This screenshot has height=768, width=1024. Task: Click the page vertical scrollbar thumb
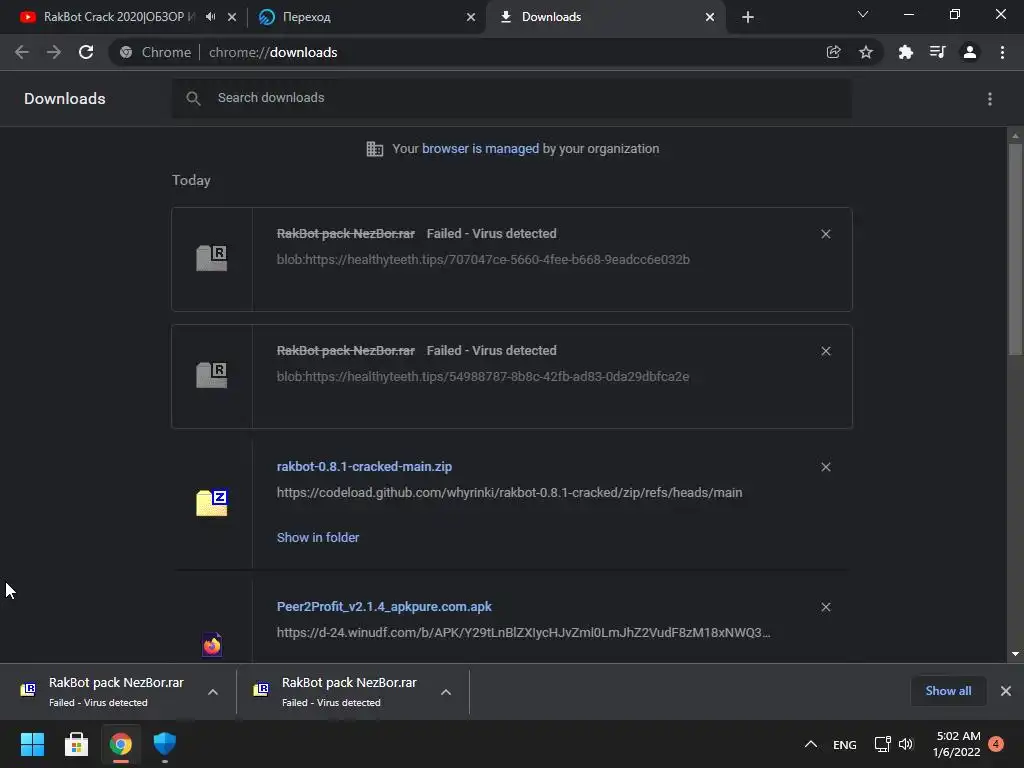[1015, 248]
